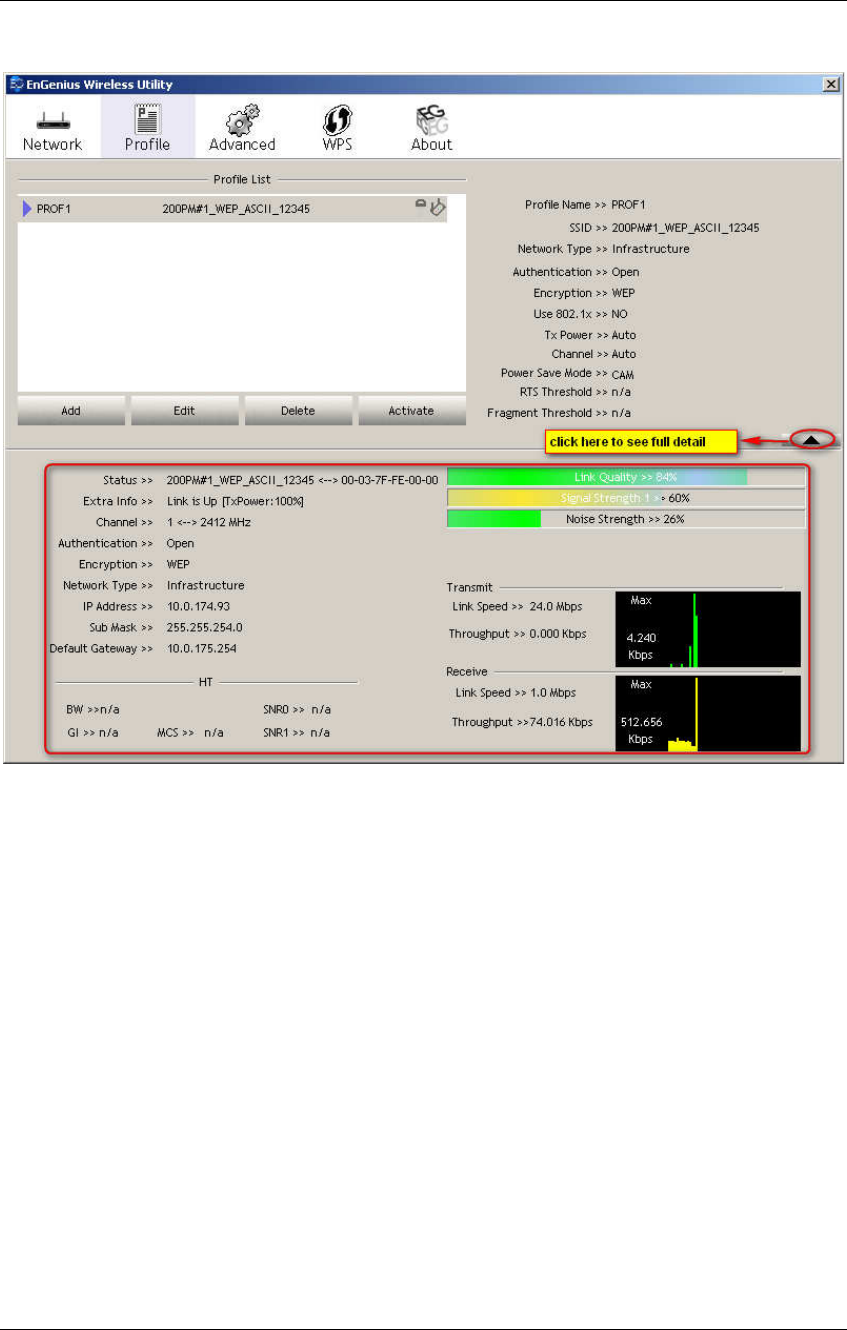Click the Receive throughput graph

[x=708, y=713]
